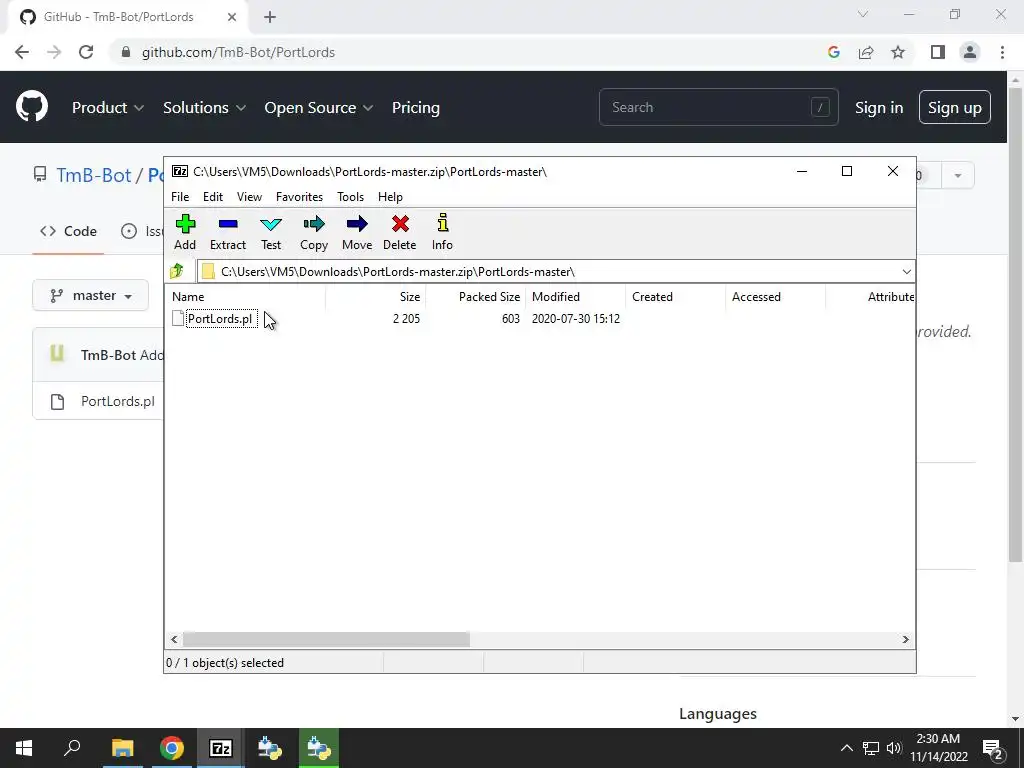Click the volume icon in system tray

(x=894, y=748)
